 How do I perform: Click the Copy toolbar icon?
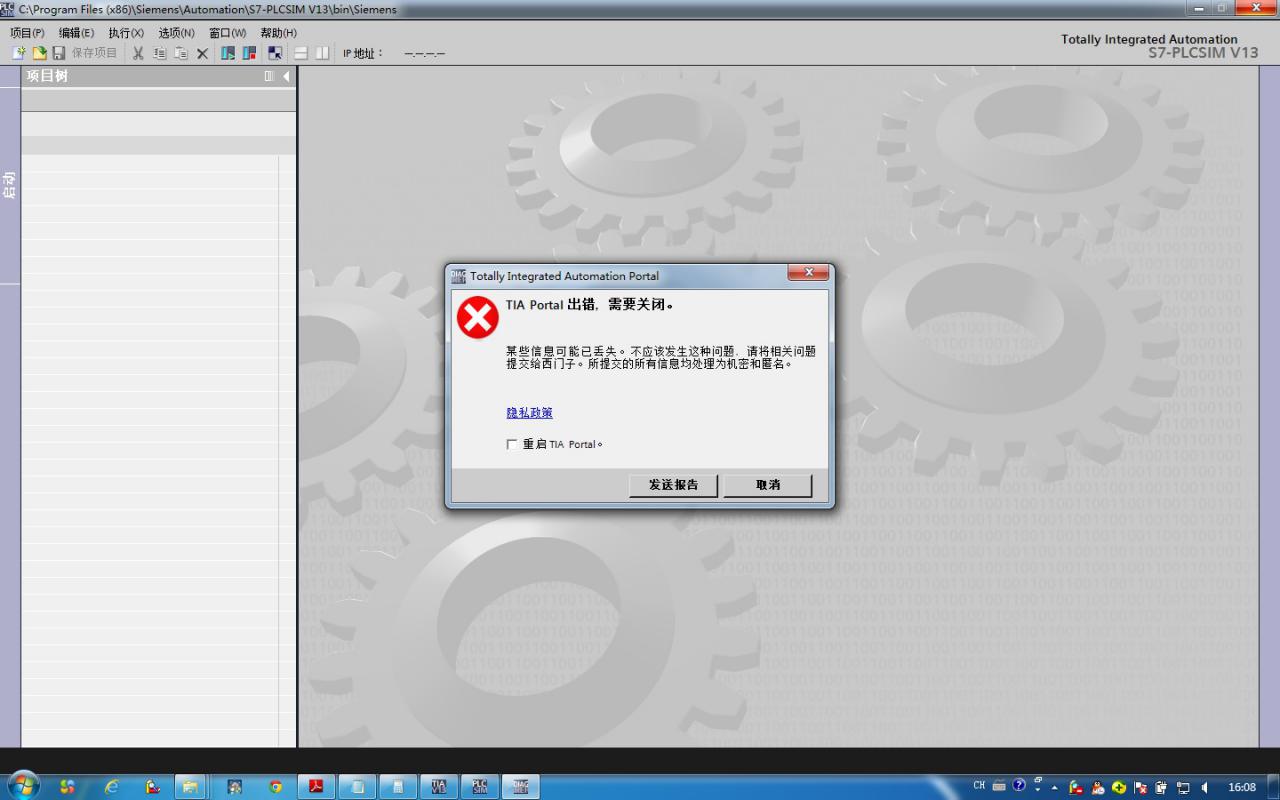click(x=160, y=53)
